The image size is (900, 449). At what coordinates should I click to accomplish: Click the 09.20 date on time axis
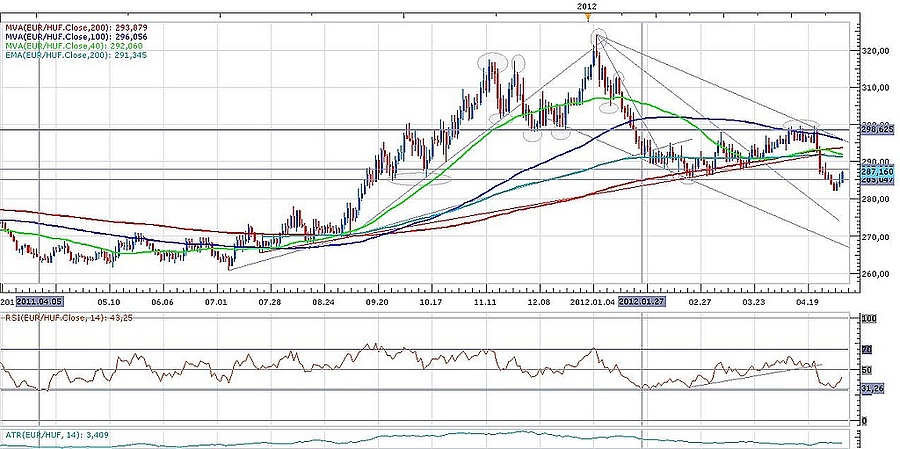click(378, 300)
